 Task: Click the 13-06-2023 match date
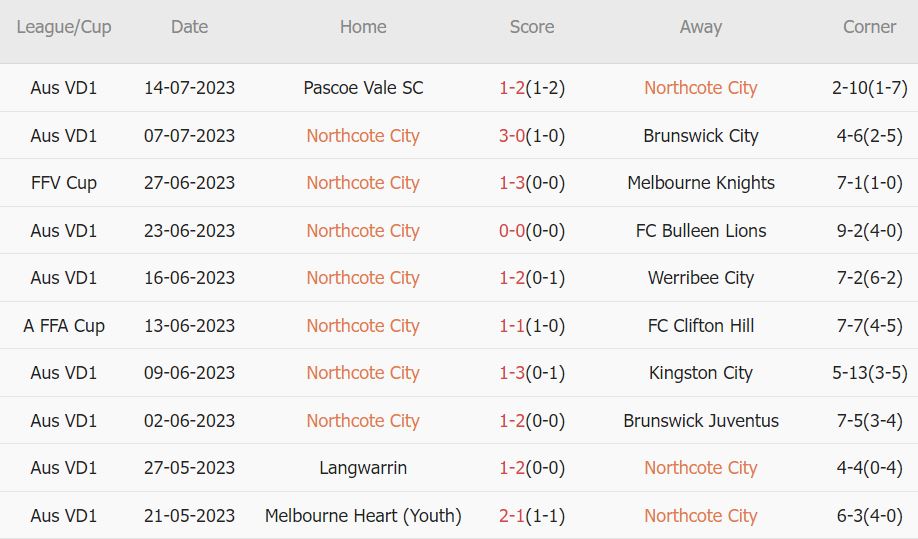coord(189,326)
